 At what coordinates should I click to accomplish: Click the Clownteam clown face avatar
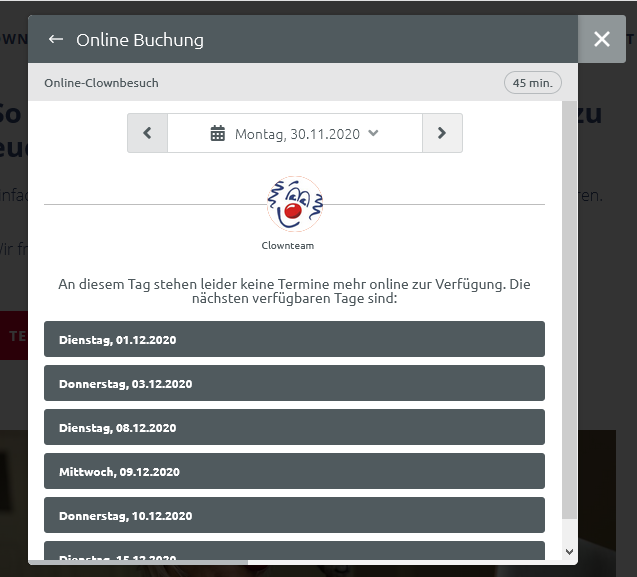click(x=295, y=204)
